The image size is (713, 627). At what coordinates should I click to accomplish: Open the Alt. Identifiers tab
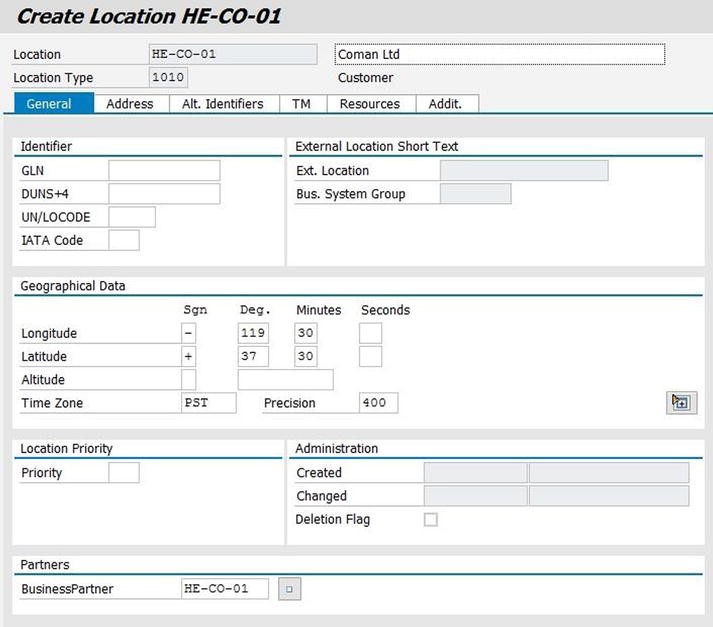coord(223,104)
